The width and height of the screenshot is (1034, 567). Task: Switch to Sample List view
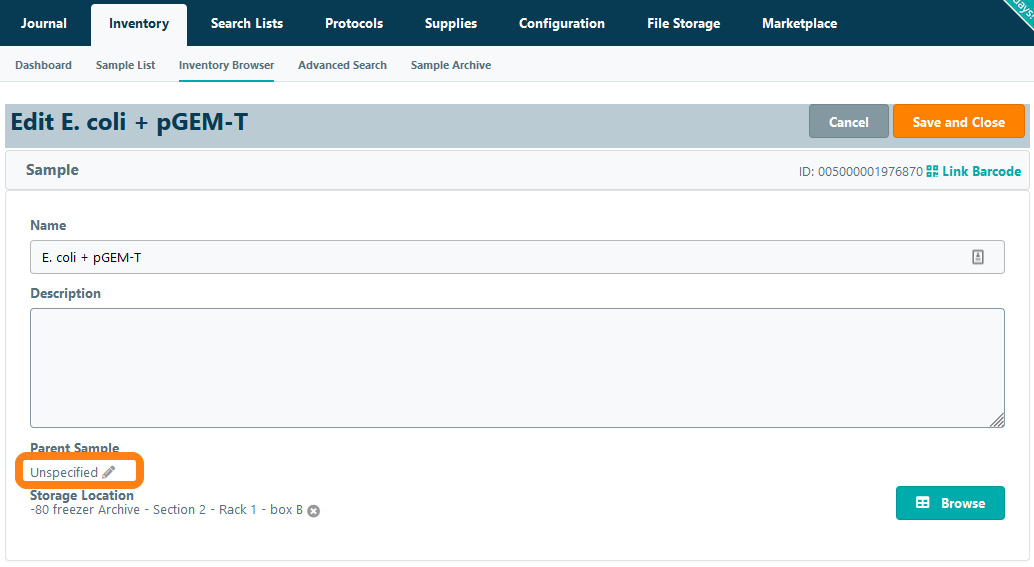(x=125, y=65)
